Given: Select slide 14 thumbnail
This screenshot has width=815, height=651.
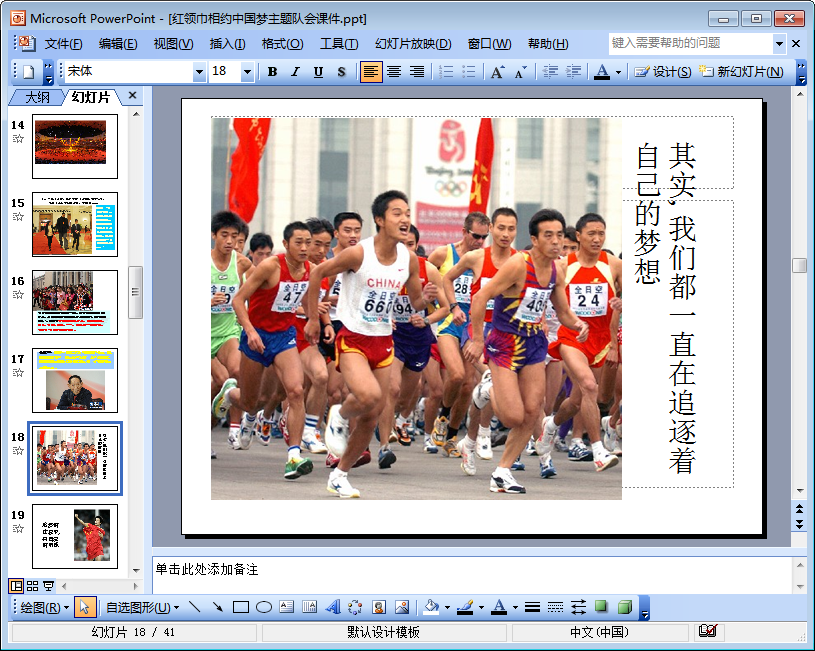Looking at the screenshot, I should 75,147.
